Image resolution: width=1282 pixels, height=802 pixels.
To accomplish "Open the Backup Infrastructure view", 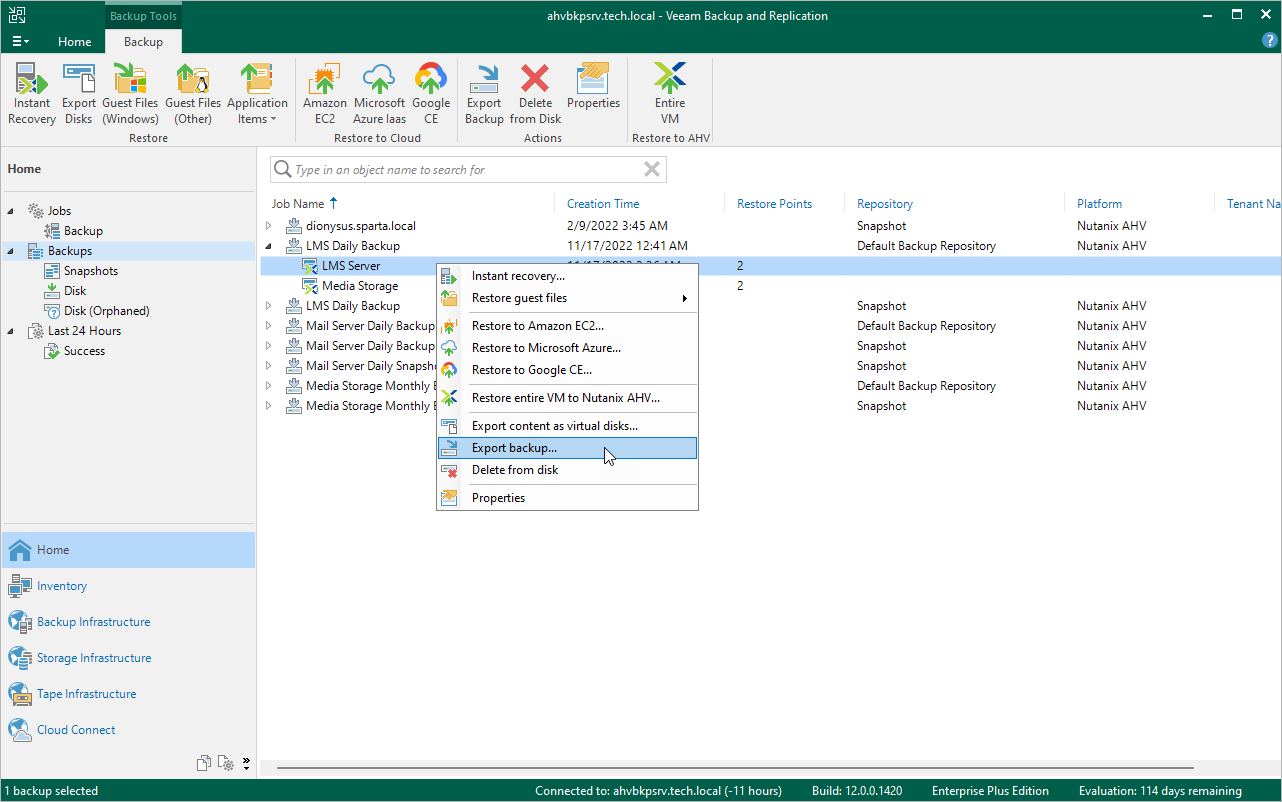I will pos(93,622).
